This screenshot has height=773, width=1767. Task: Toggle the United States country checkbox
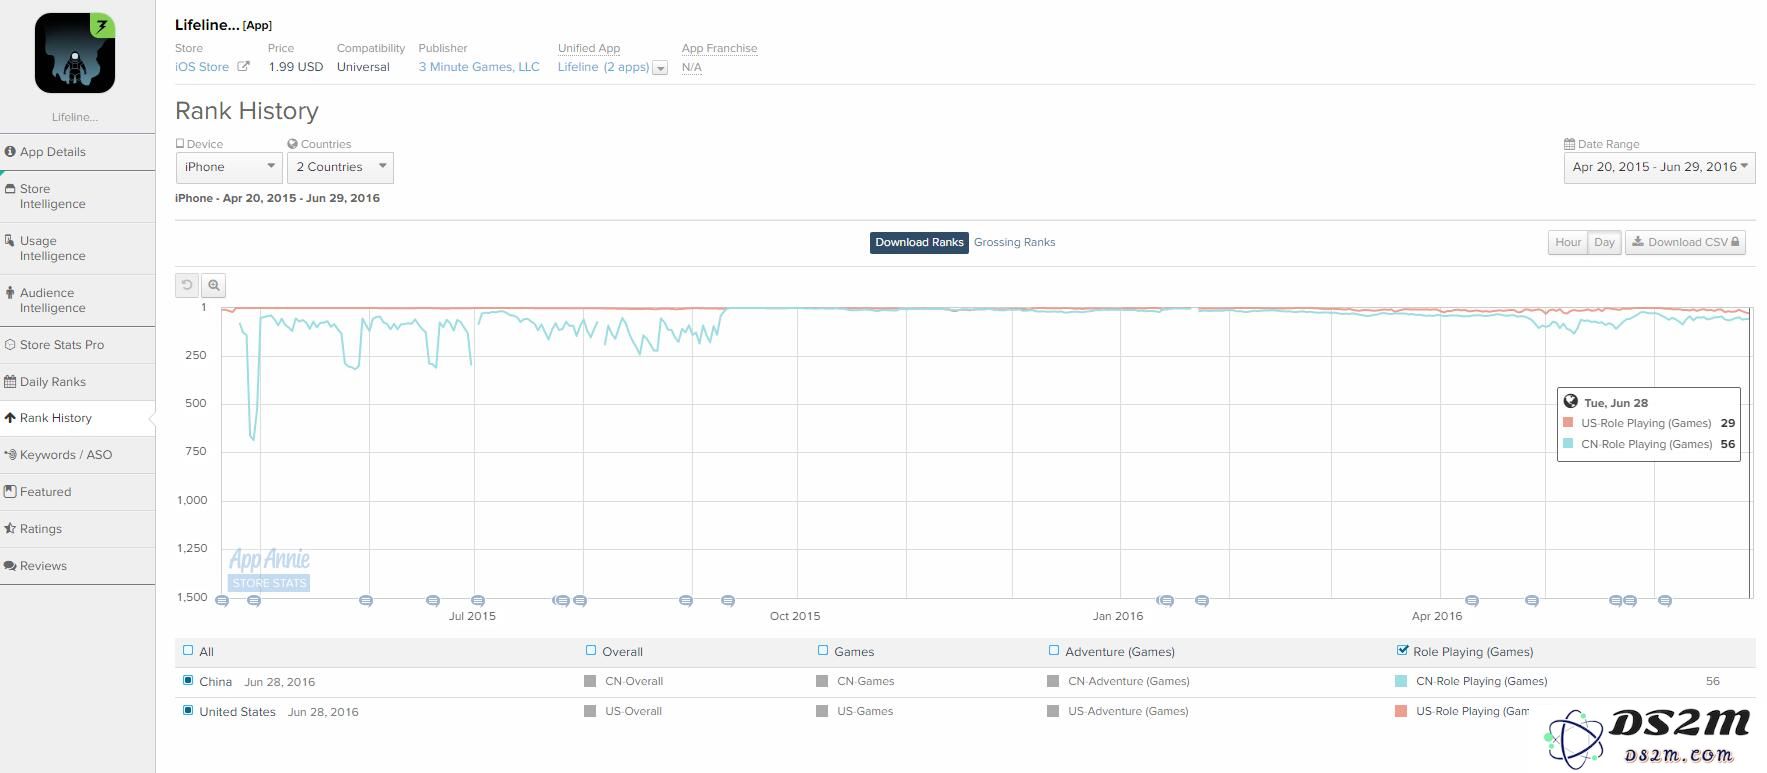point(188,710)
